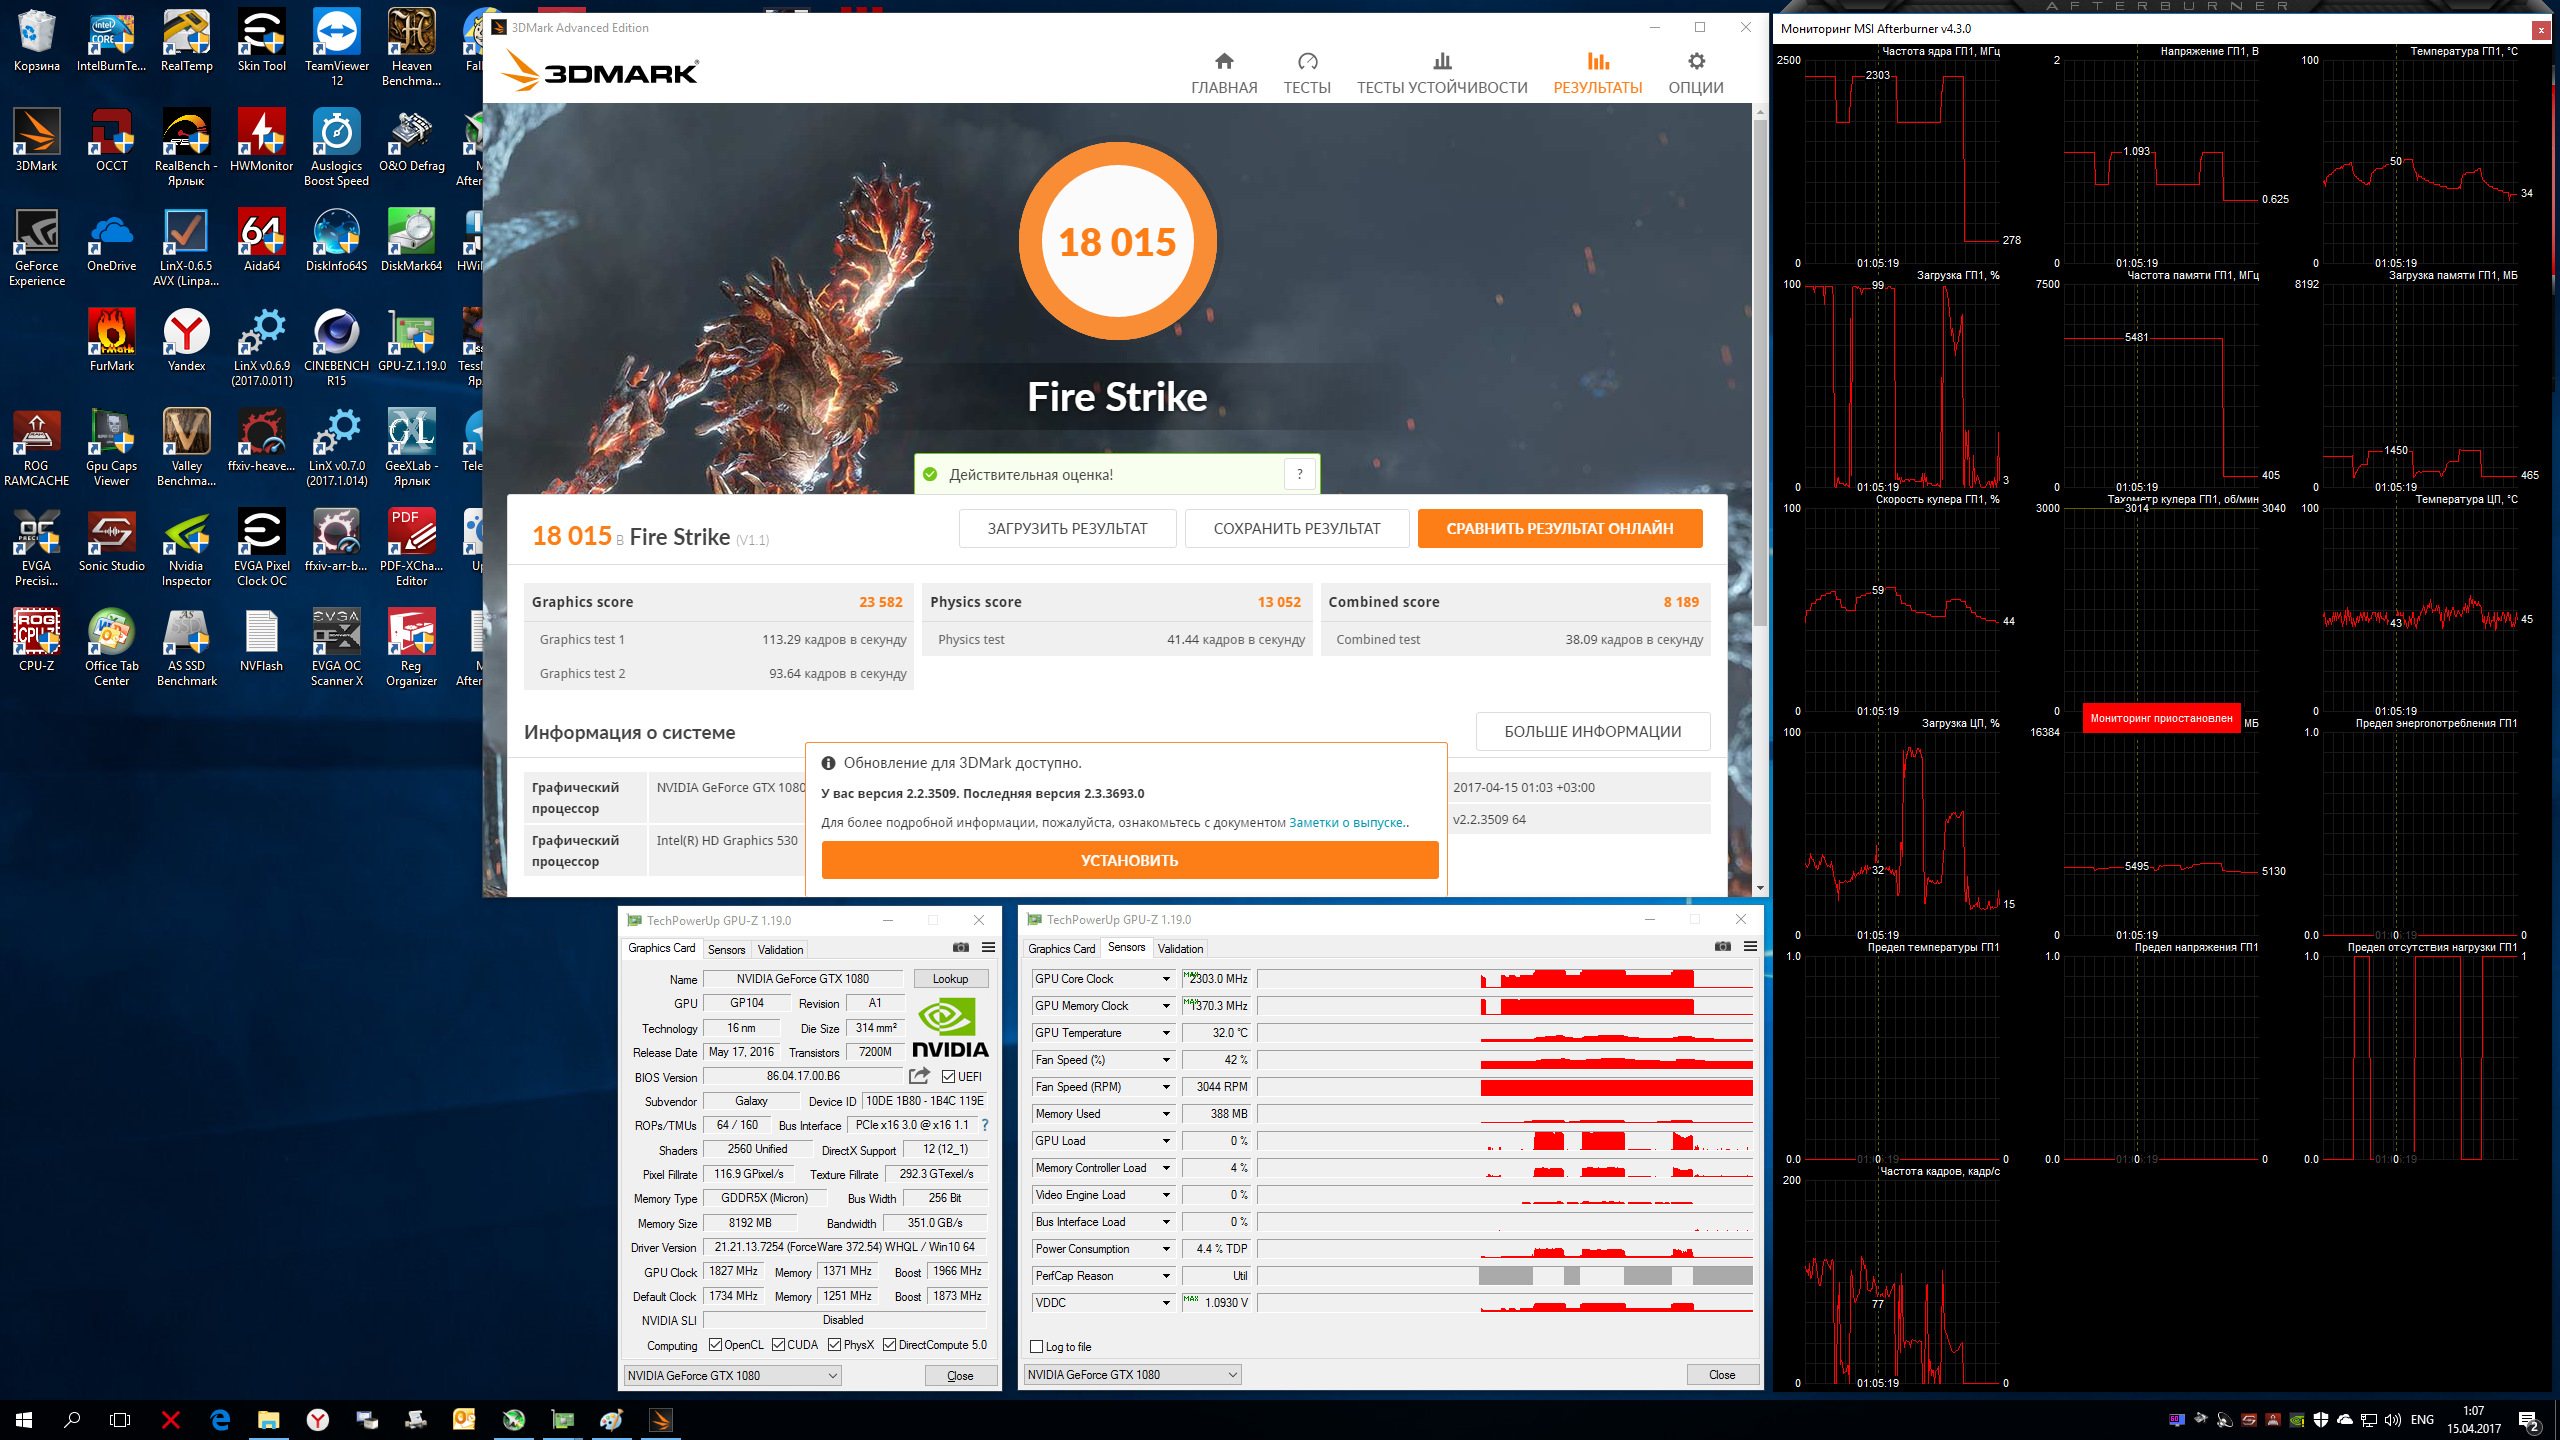Viewport: 2560px width, 1440px height.
Task: Click Microsoft Edge icon in taskbar
Action: [220, 1420]
